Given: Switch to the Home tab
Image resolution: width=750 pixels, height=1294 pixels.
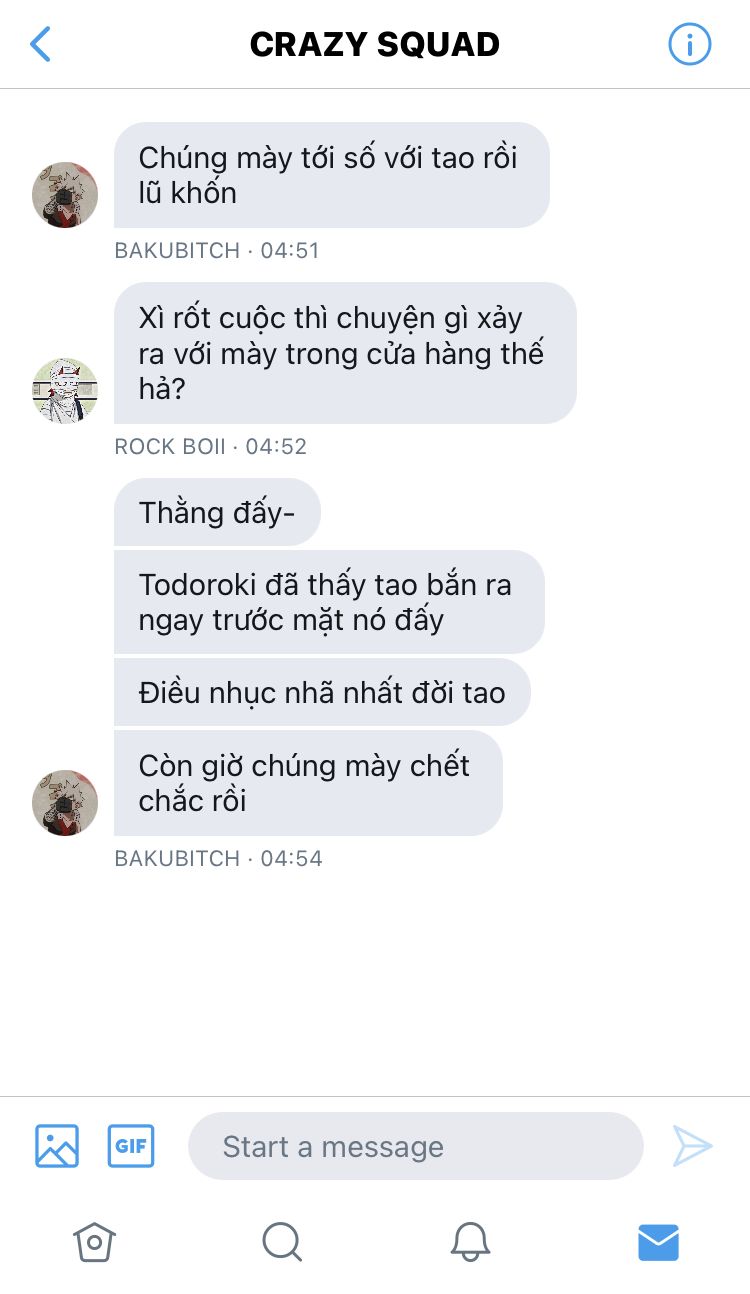Looking at the screenshot, I should point(94,1242).
